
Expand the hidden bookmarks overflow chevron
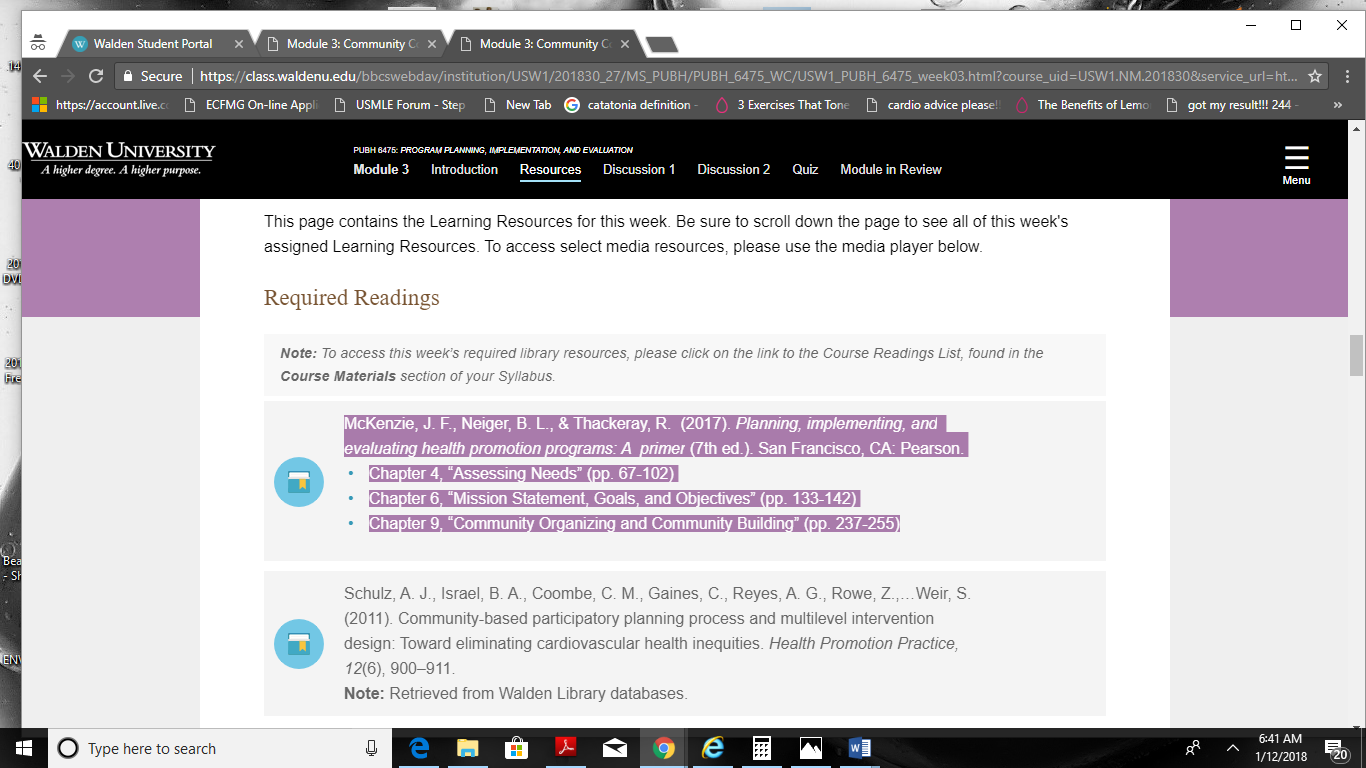coord(1338,104)
